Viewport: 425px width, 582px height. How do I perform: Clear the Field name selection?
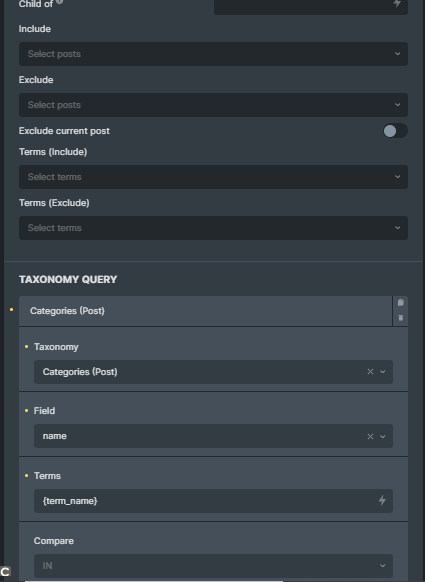pyautogui.click(x=370, y=436)
